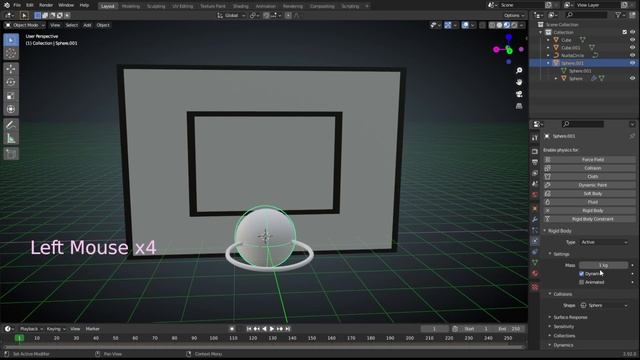Open the Render menu

(x=46, y=5)
